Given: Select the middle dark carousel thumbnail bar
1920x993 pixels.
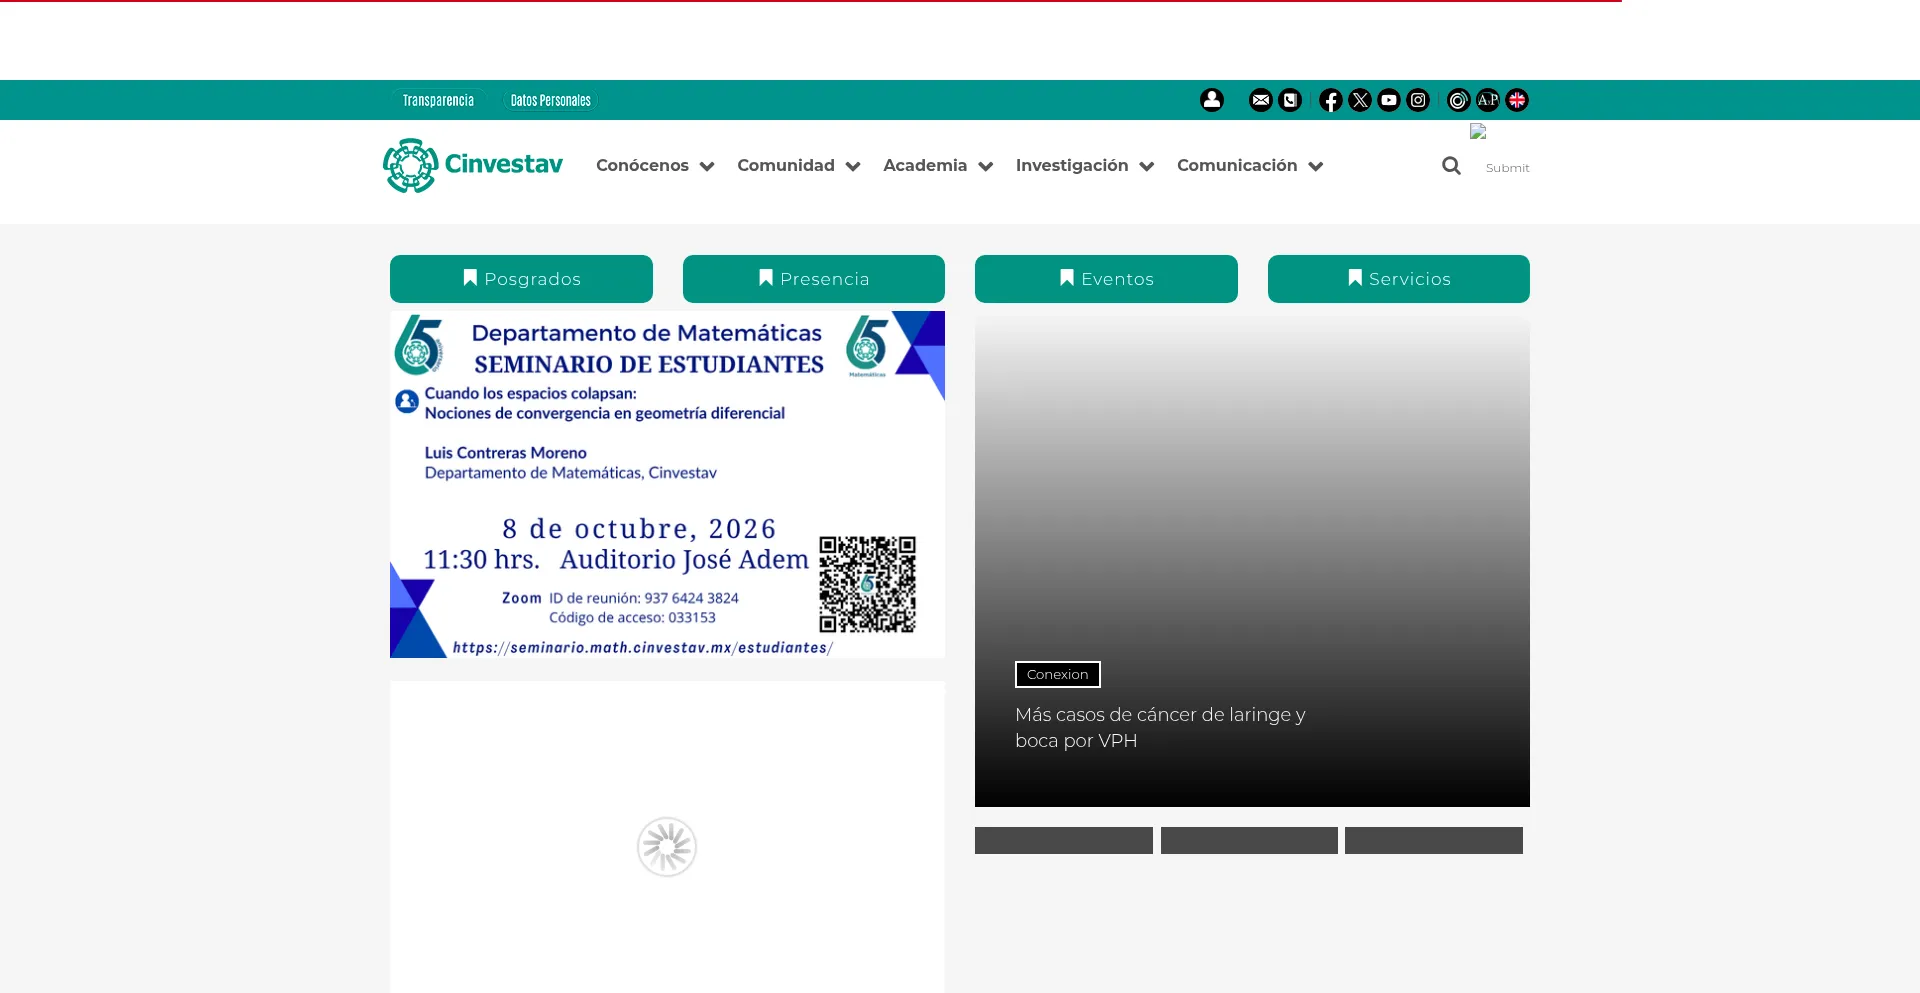Looking at the screenshot, I should point(1249,840).
